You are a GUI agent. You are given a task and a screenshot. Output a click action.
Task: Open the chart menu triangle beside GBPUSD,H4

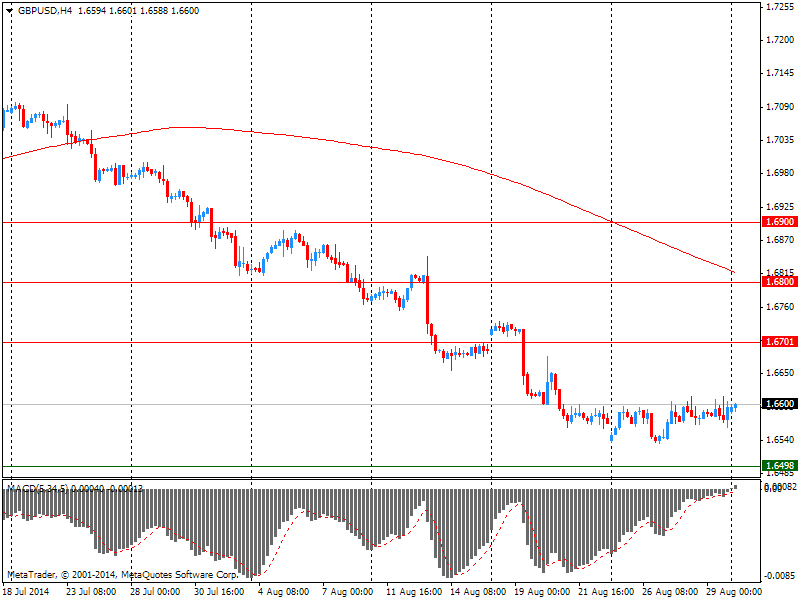coord(9,11)
